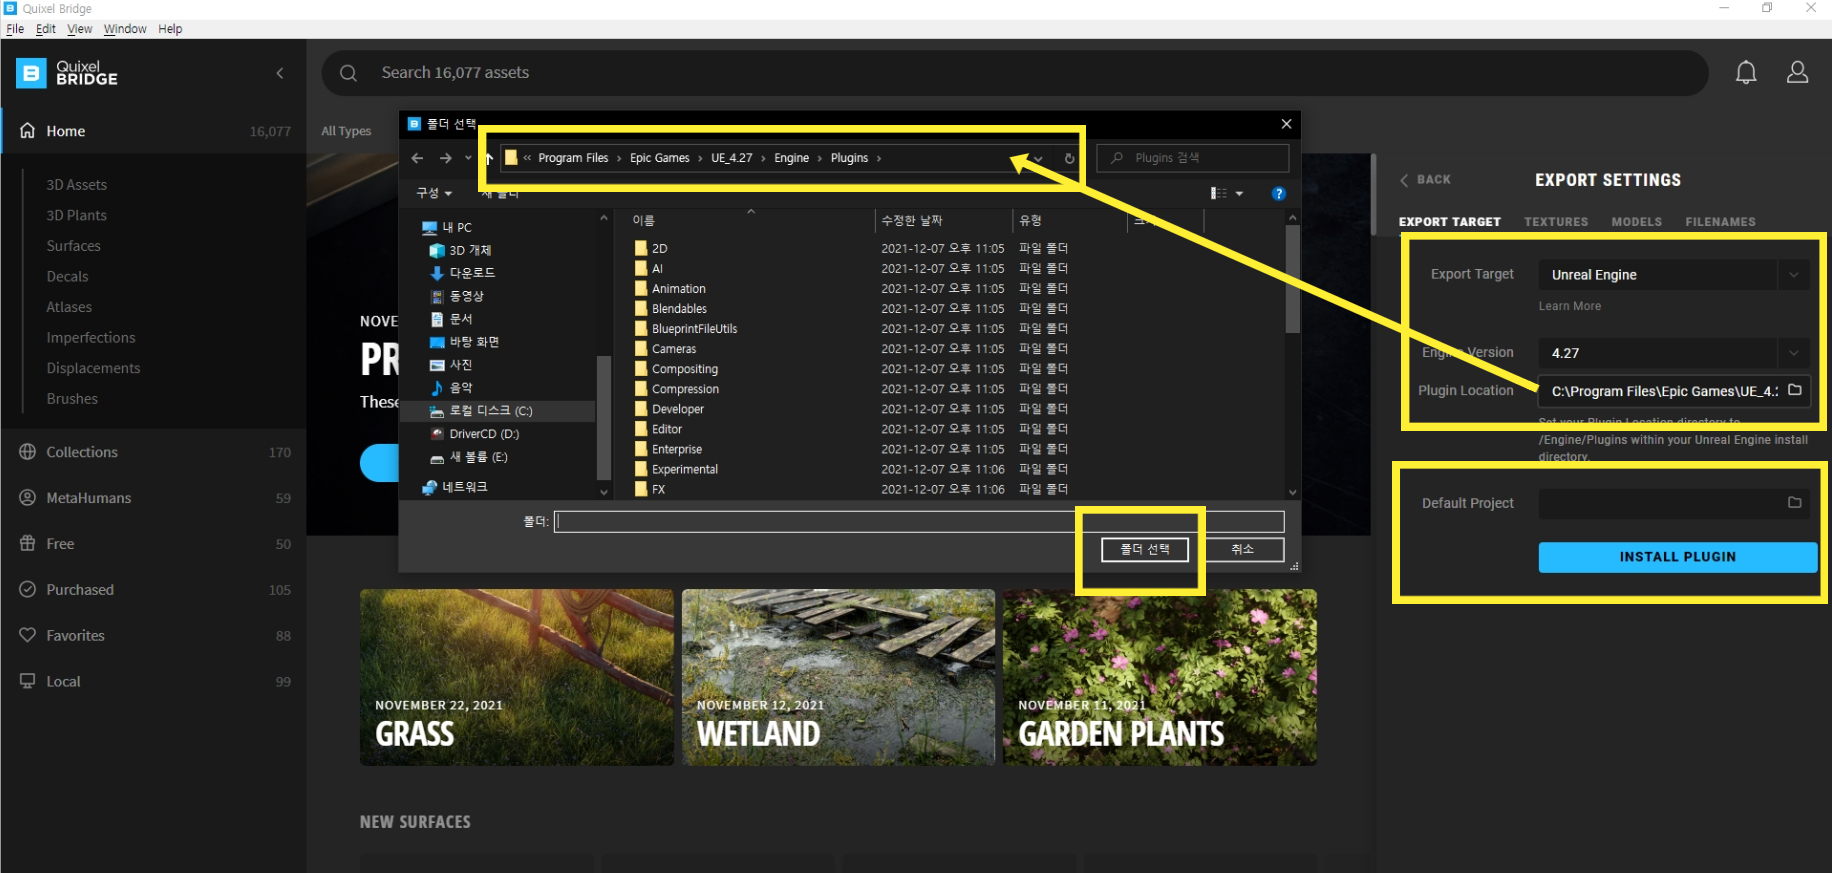Image resolution: width=1832 pixels, height=873 pixels.
Task: Open Surfaces category
Action: coord(73,246)
